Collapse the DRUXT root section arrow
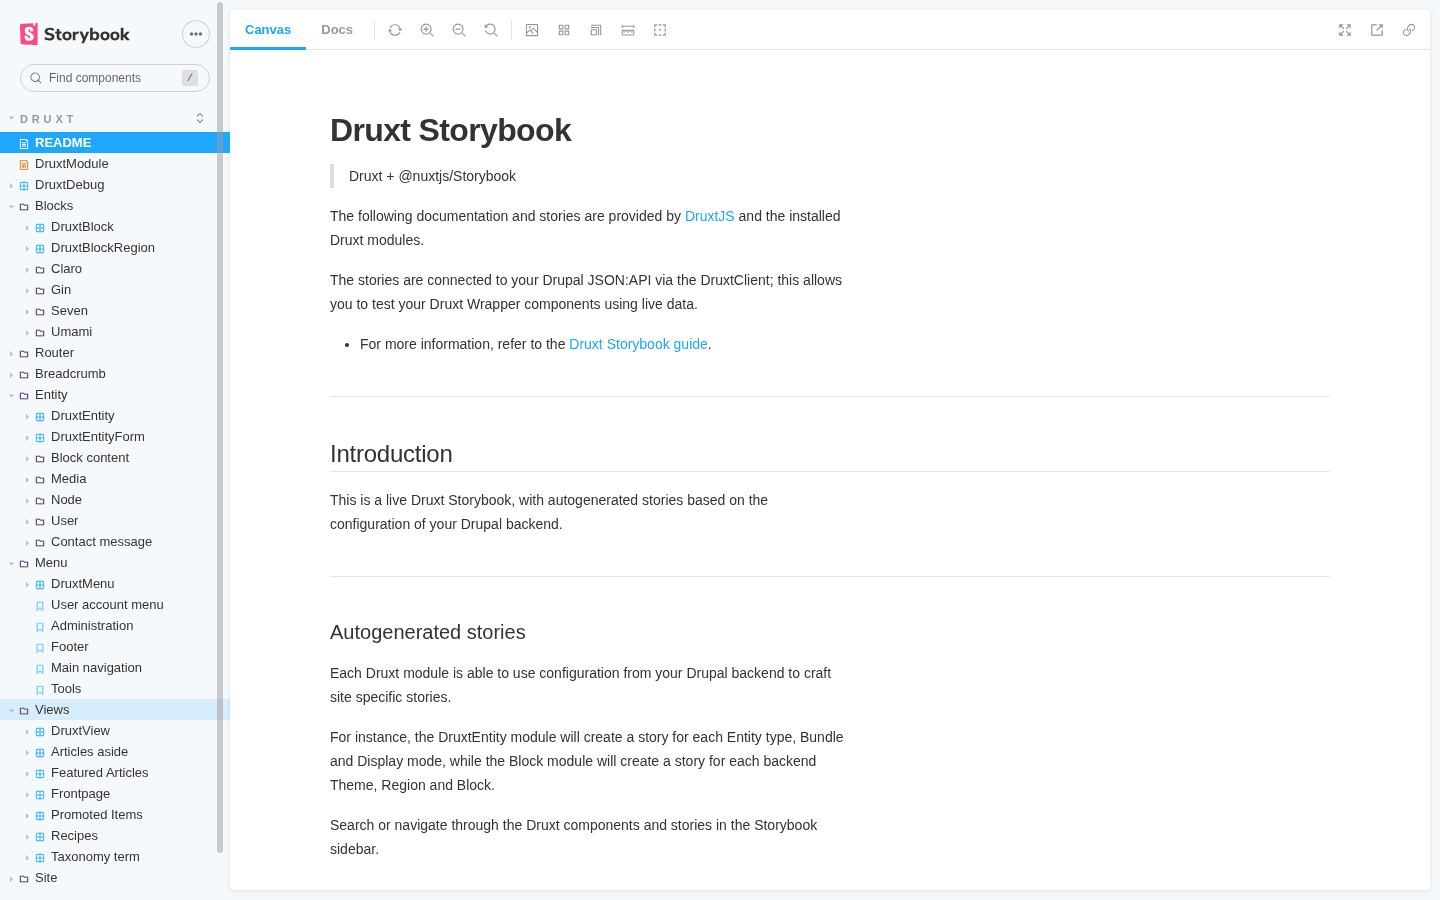The image size is (1440, 900). coord(11,118)
